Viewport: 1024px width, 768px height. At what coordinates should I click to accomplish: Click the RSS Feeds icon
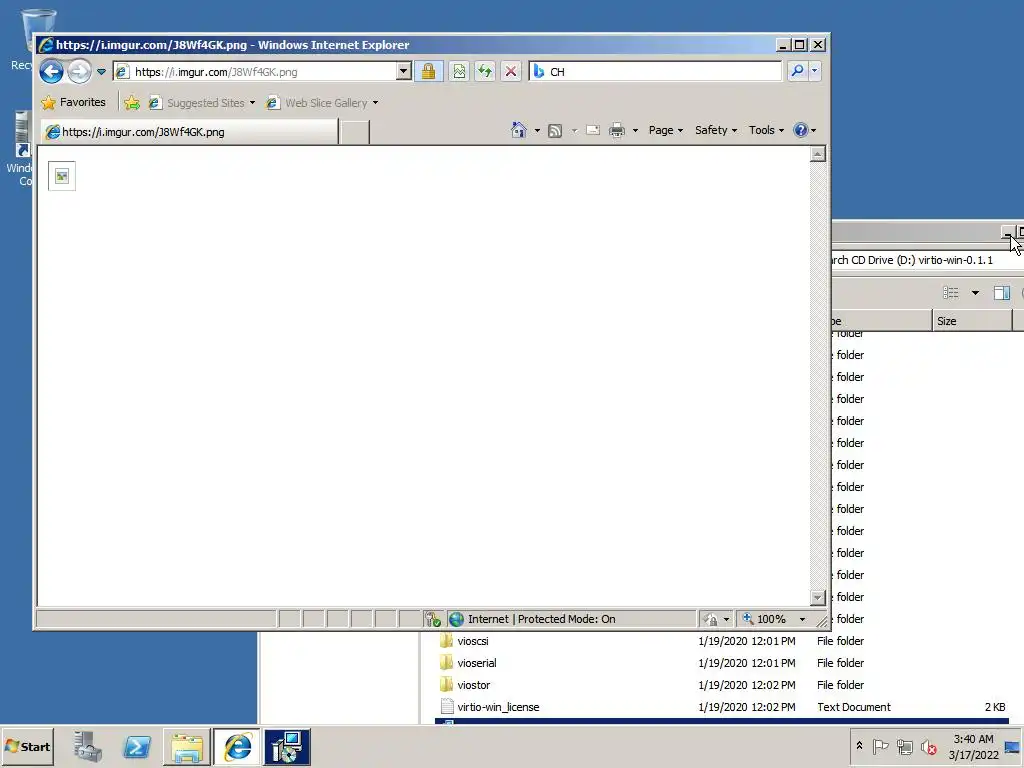click(x=554, y=131)
